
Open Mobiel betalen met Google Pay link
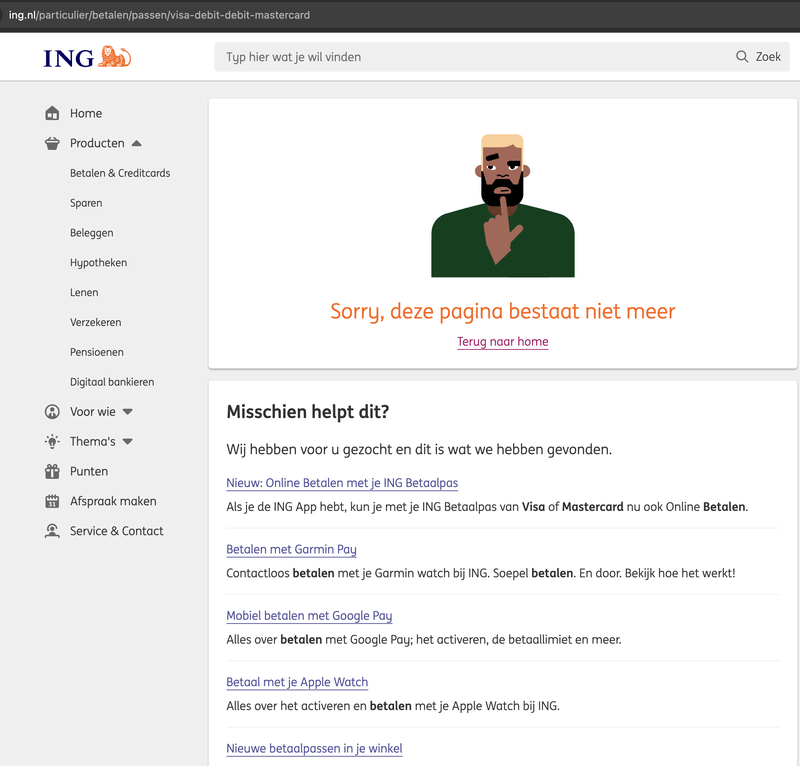point(309,615)
